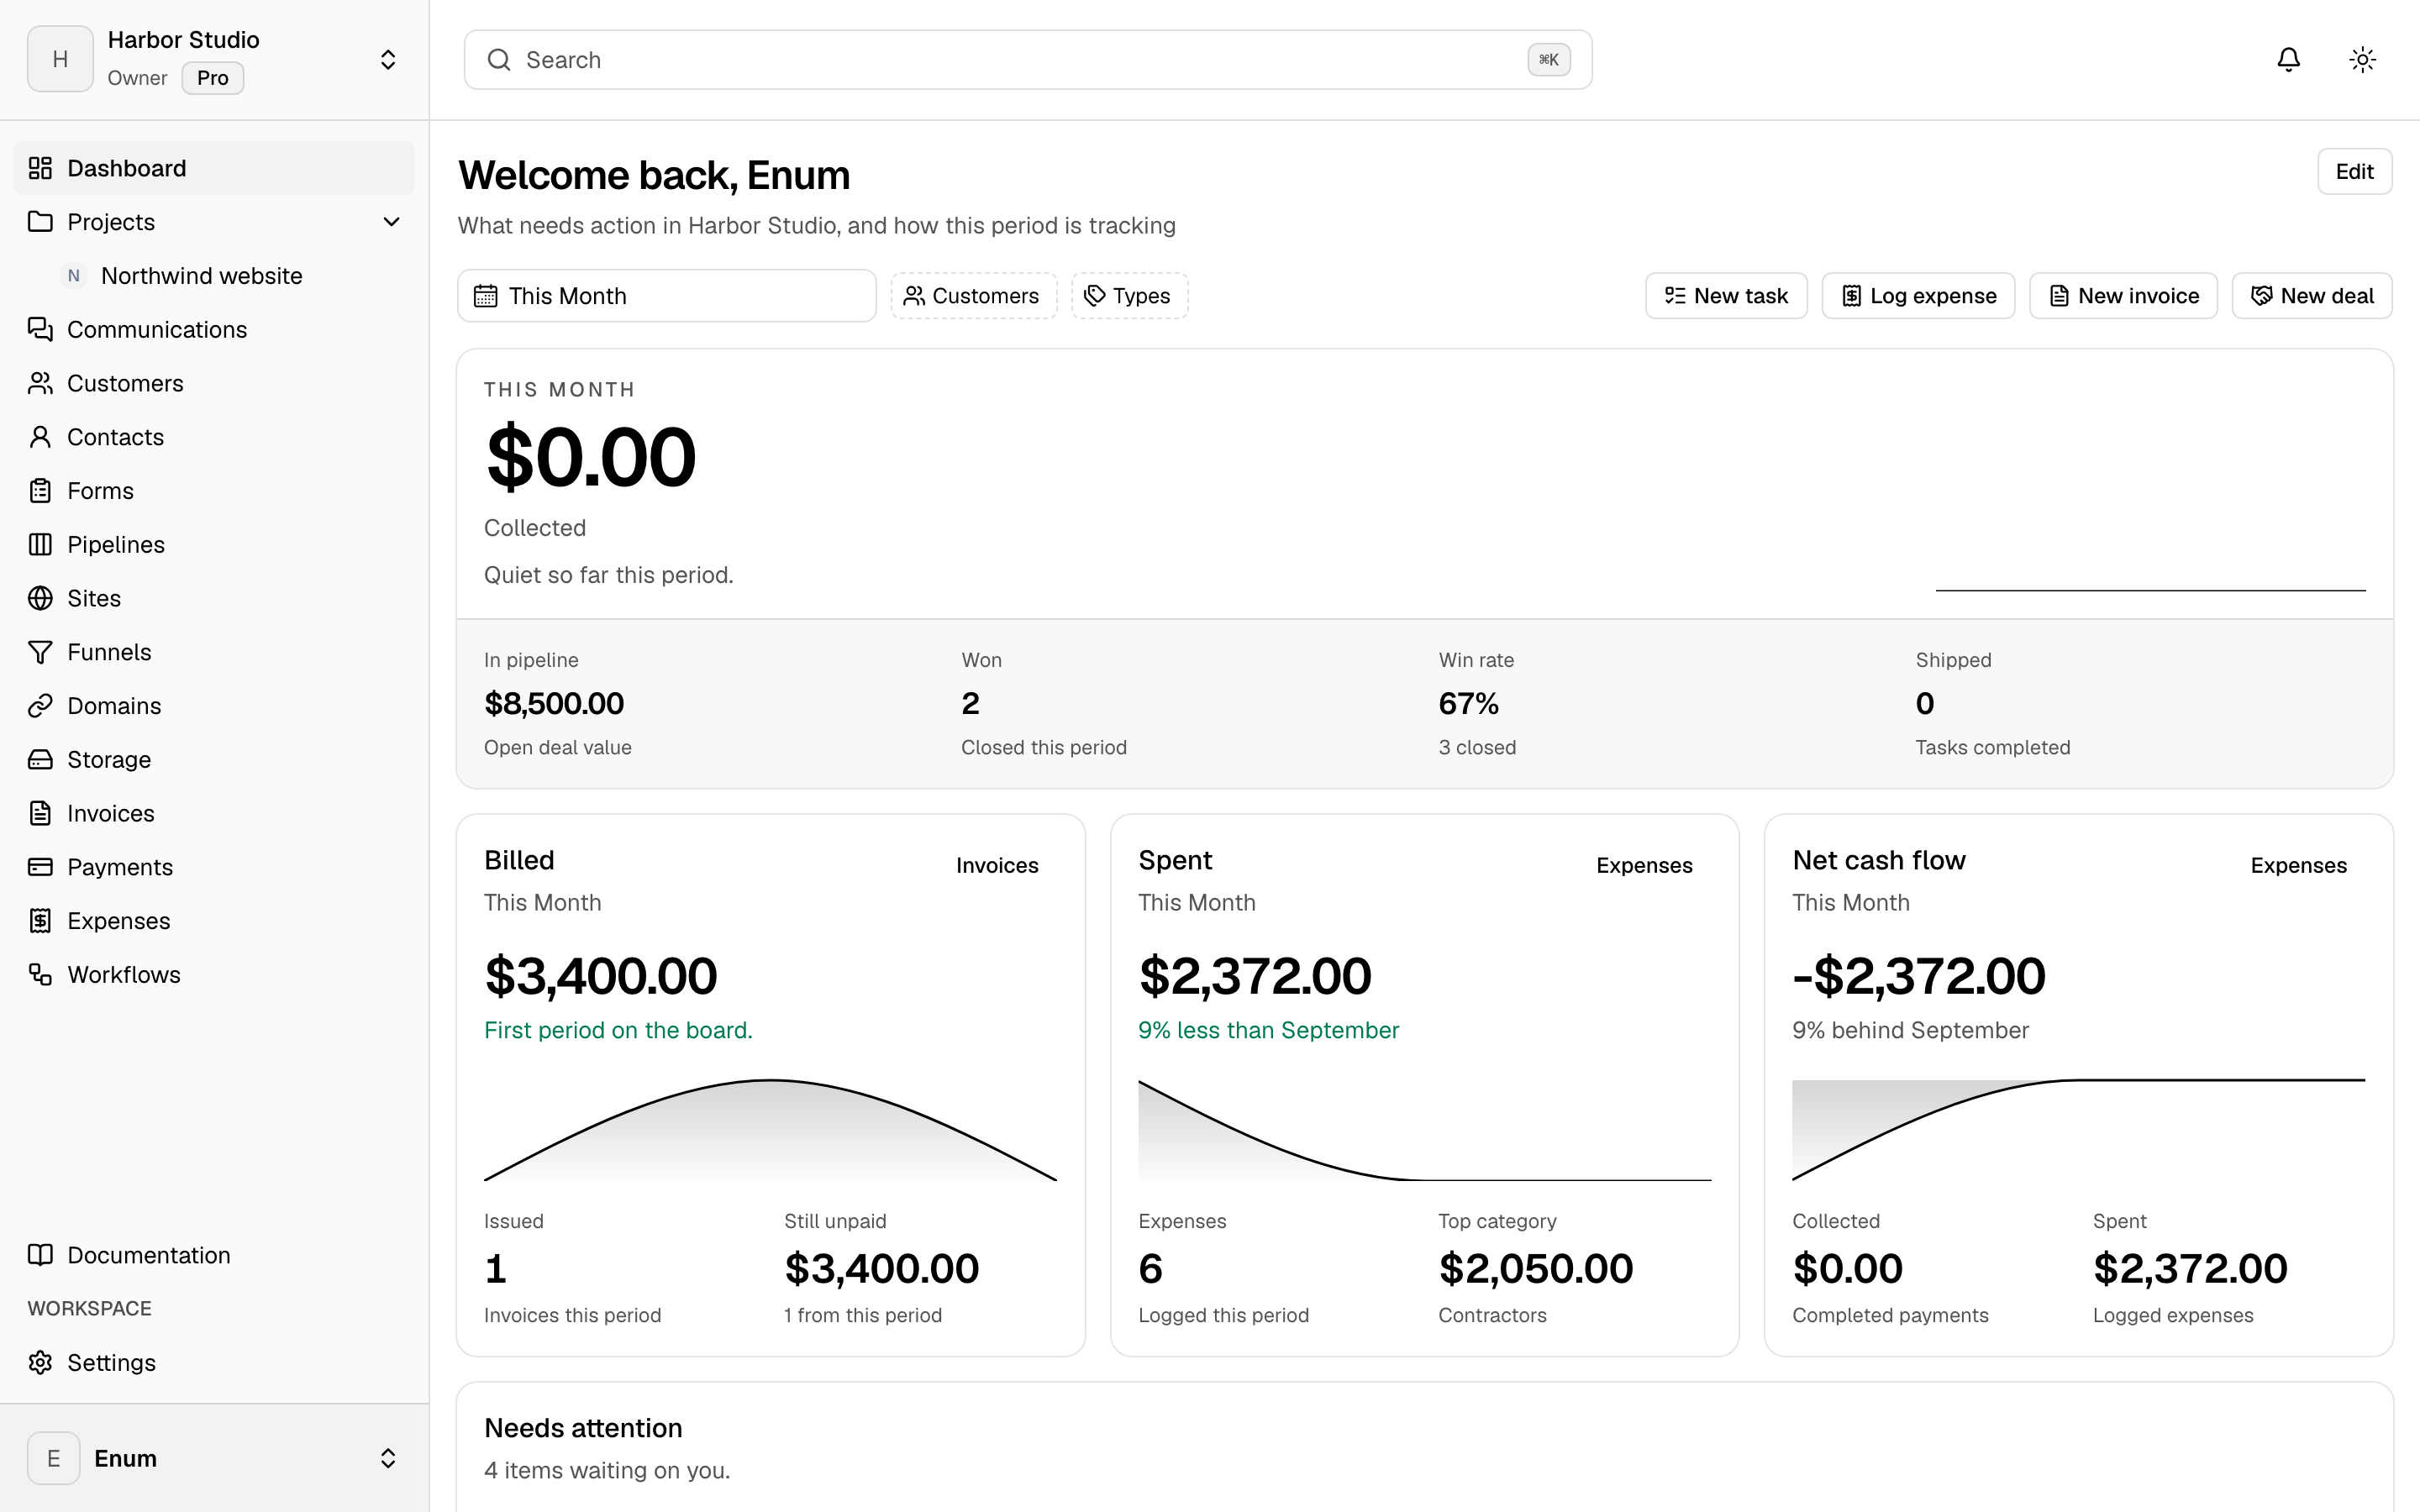Open the Invoices link on Billed card
This screenshot has width=2420, height=1512.
(997, 865)
